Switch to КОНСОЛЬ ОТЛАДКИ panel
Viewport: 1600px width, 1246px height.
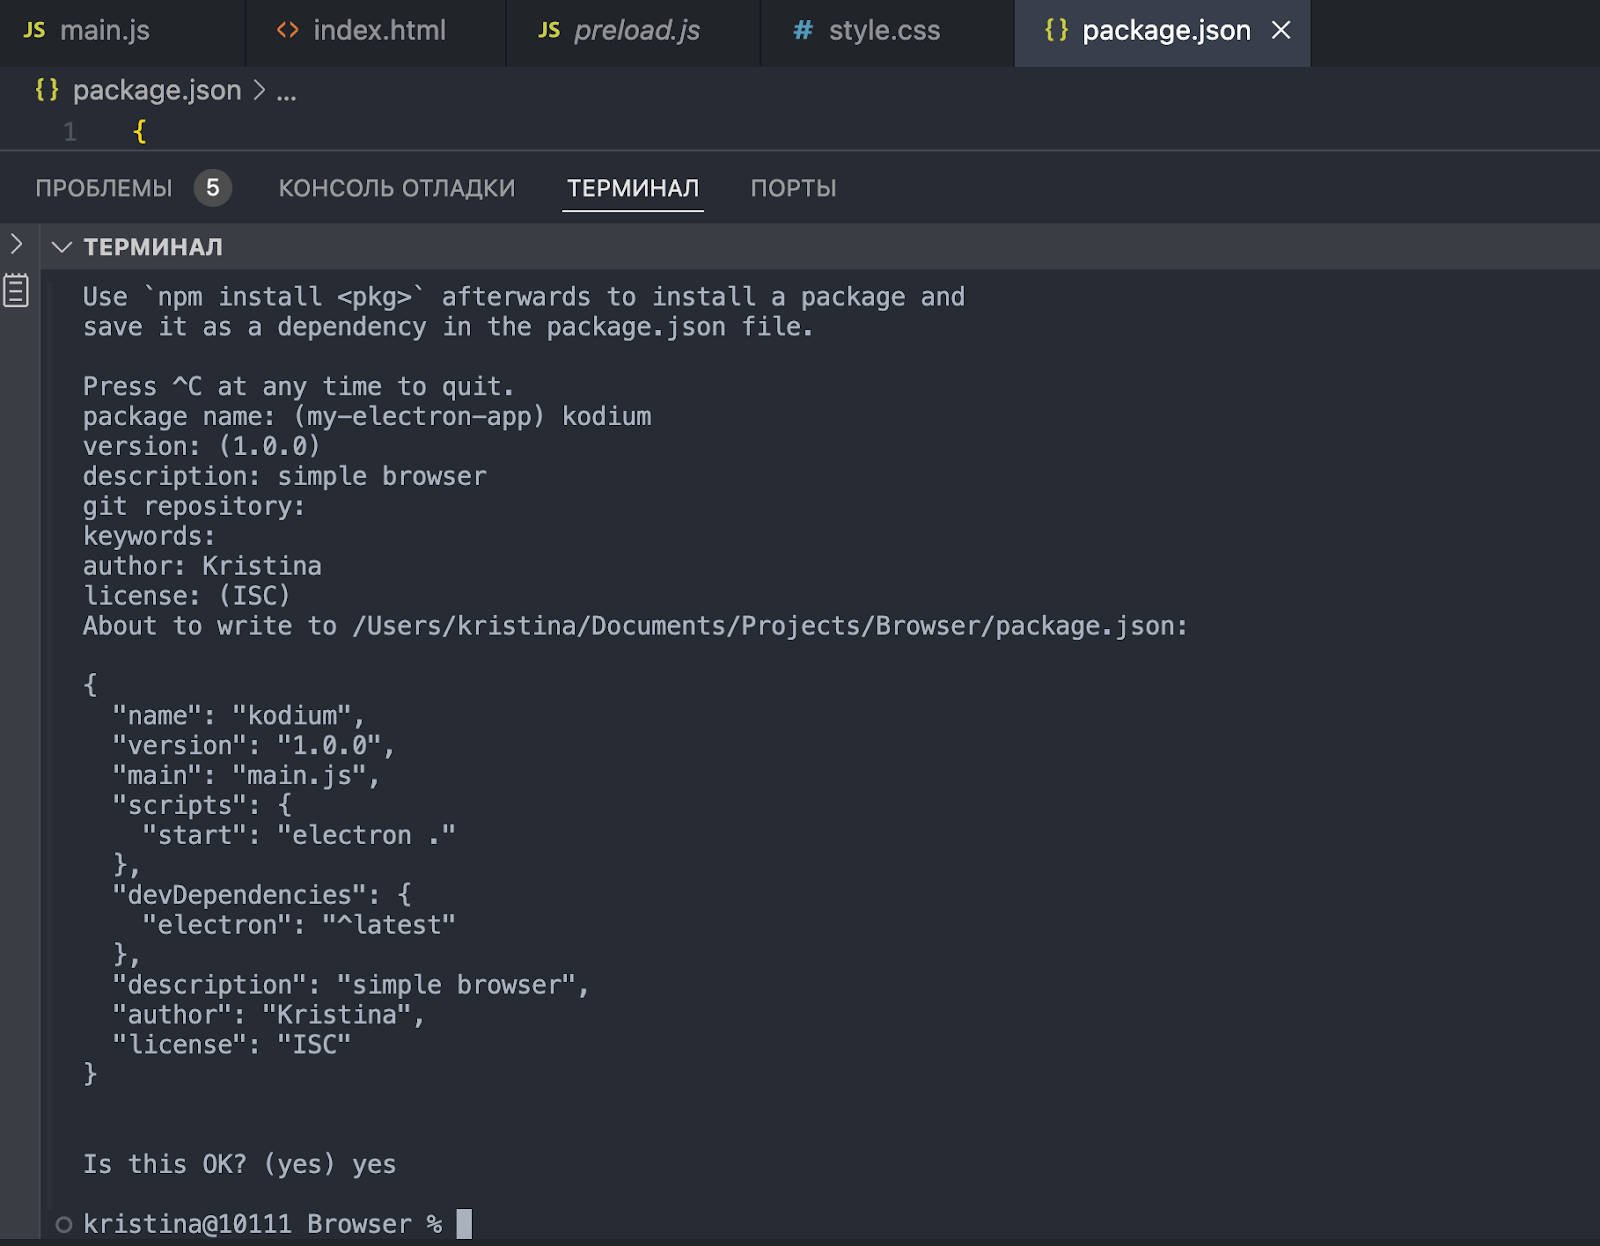point(397,188)
